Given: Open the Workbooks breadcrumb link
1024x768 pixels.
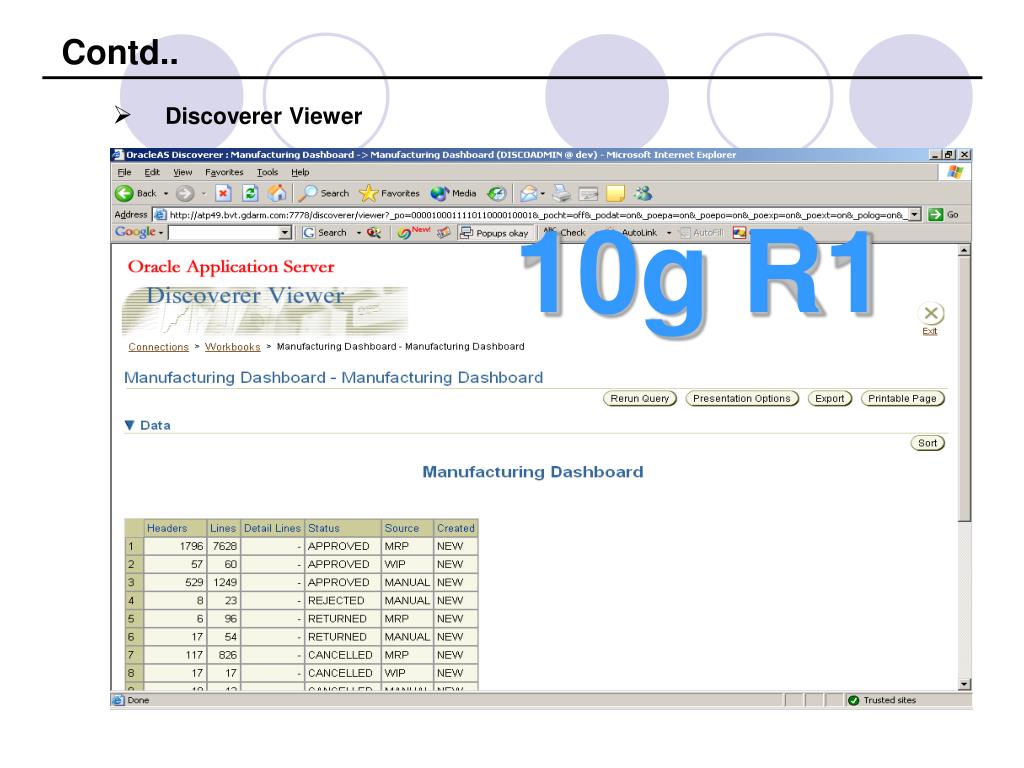Looking at the screenshot, I should pos(232,347).
